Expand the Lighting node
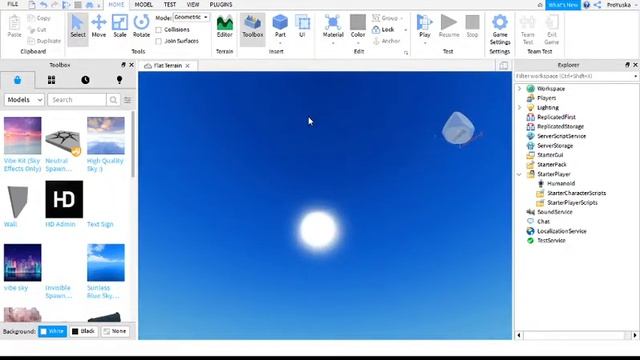640x360 pixels. tap(520, 108)
